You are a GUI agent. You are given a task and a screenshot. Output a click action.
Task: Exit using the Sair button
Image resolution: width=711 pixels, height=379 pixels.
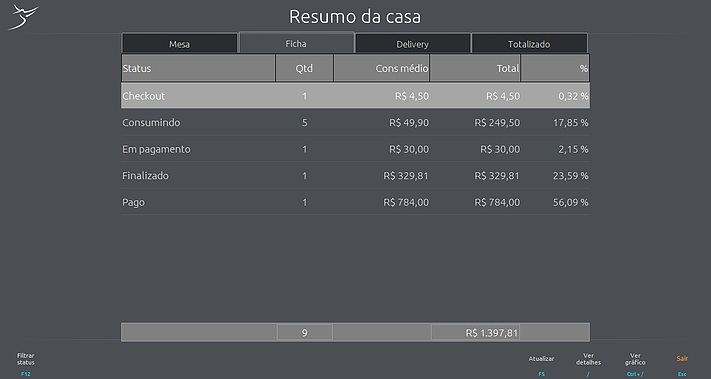[x=682, y=364]
